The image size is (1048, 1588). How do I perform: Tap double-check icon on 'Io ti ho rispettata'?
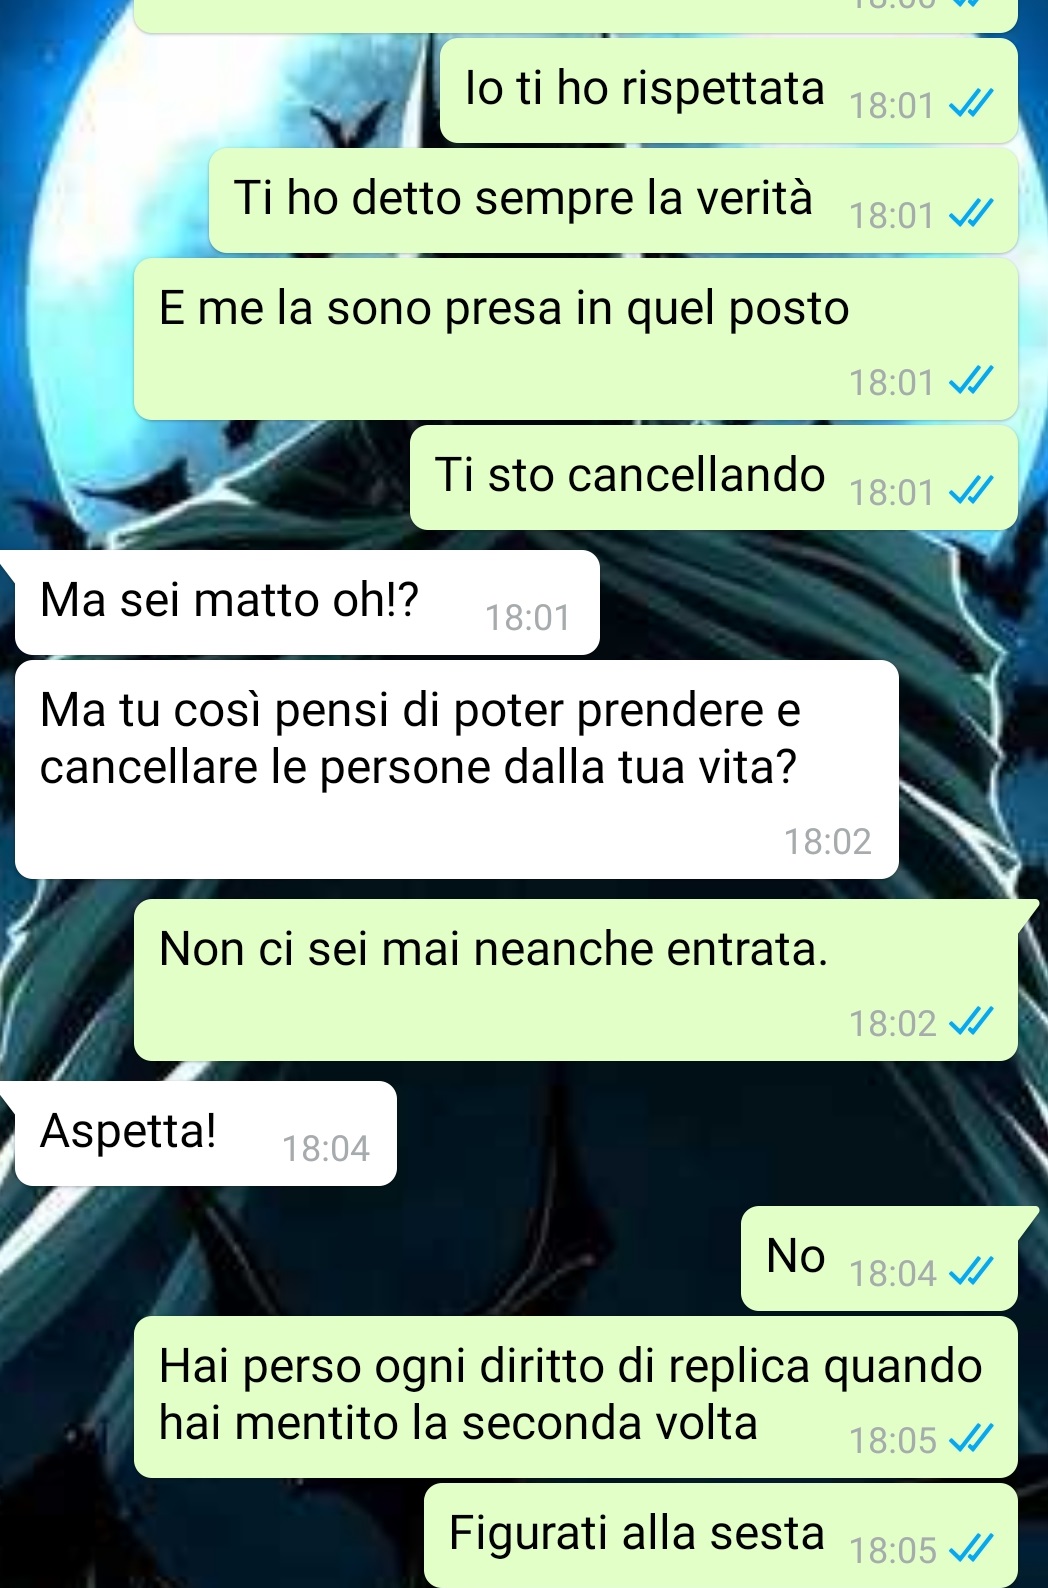click(x=970, y=103)
